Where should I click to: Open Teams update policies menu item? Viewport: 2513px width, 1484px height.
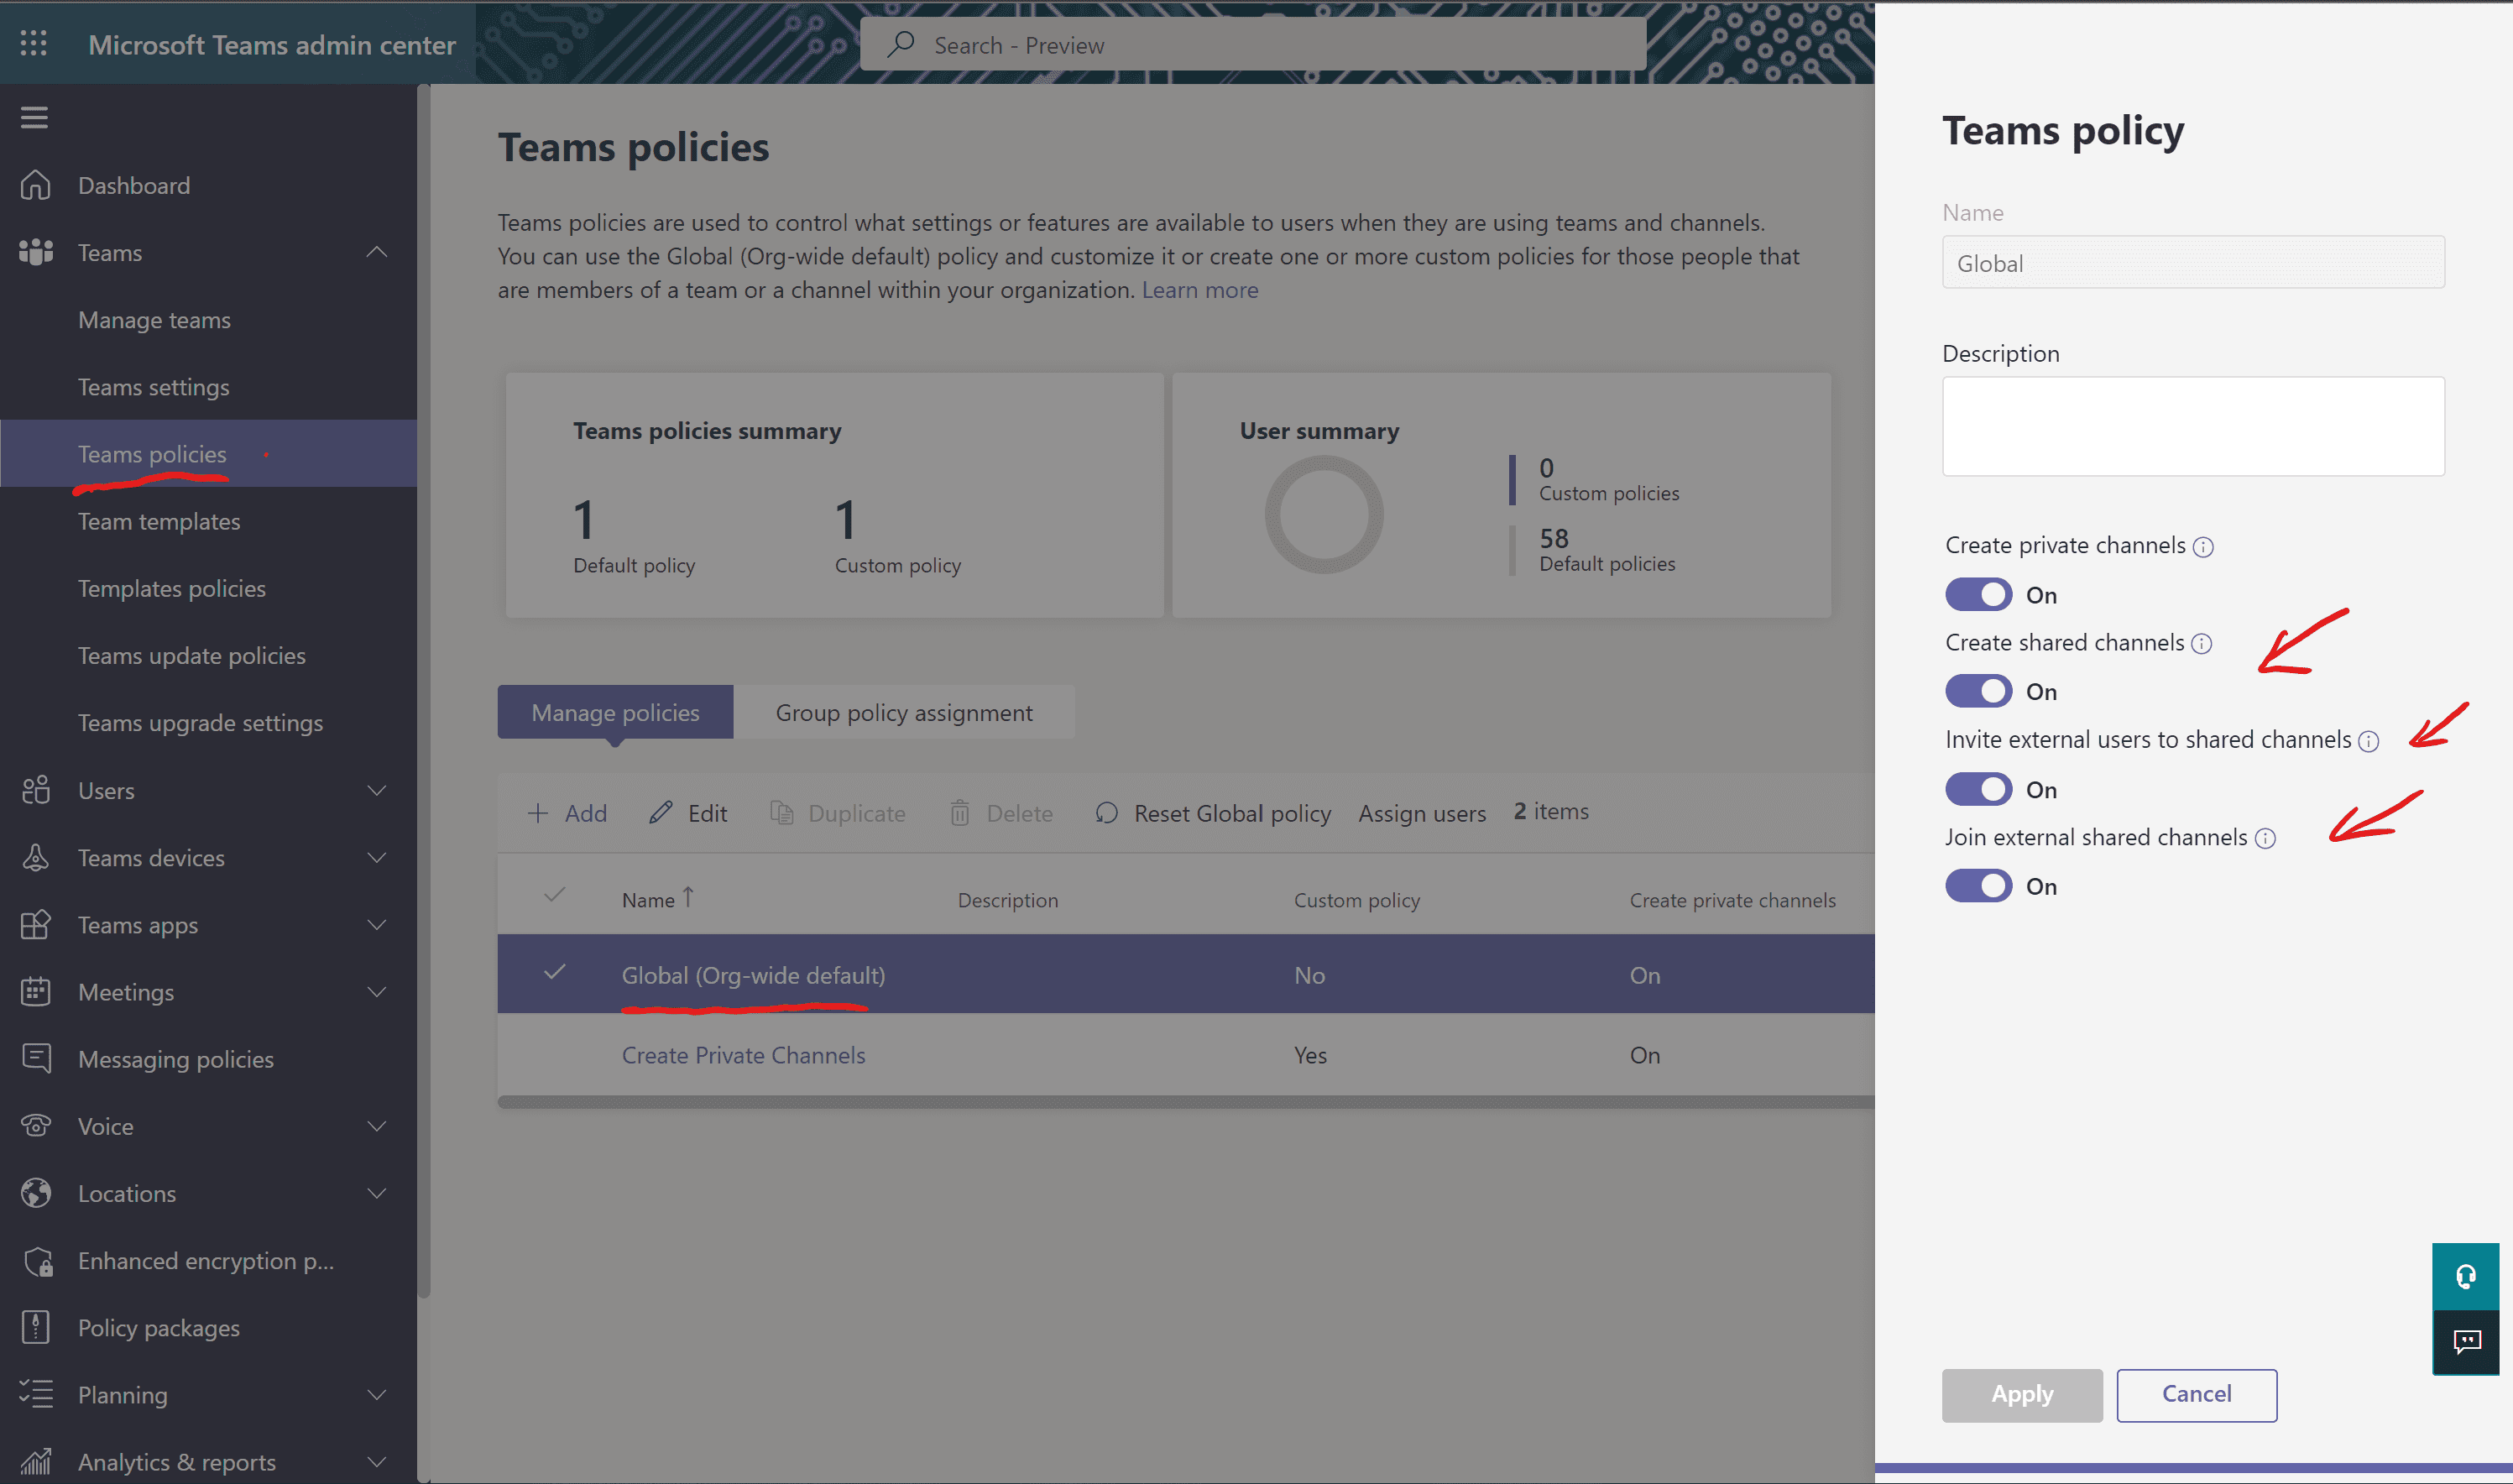point(192,655)
